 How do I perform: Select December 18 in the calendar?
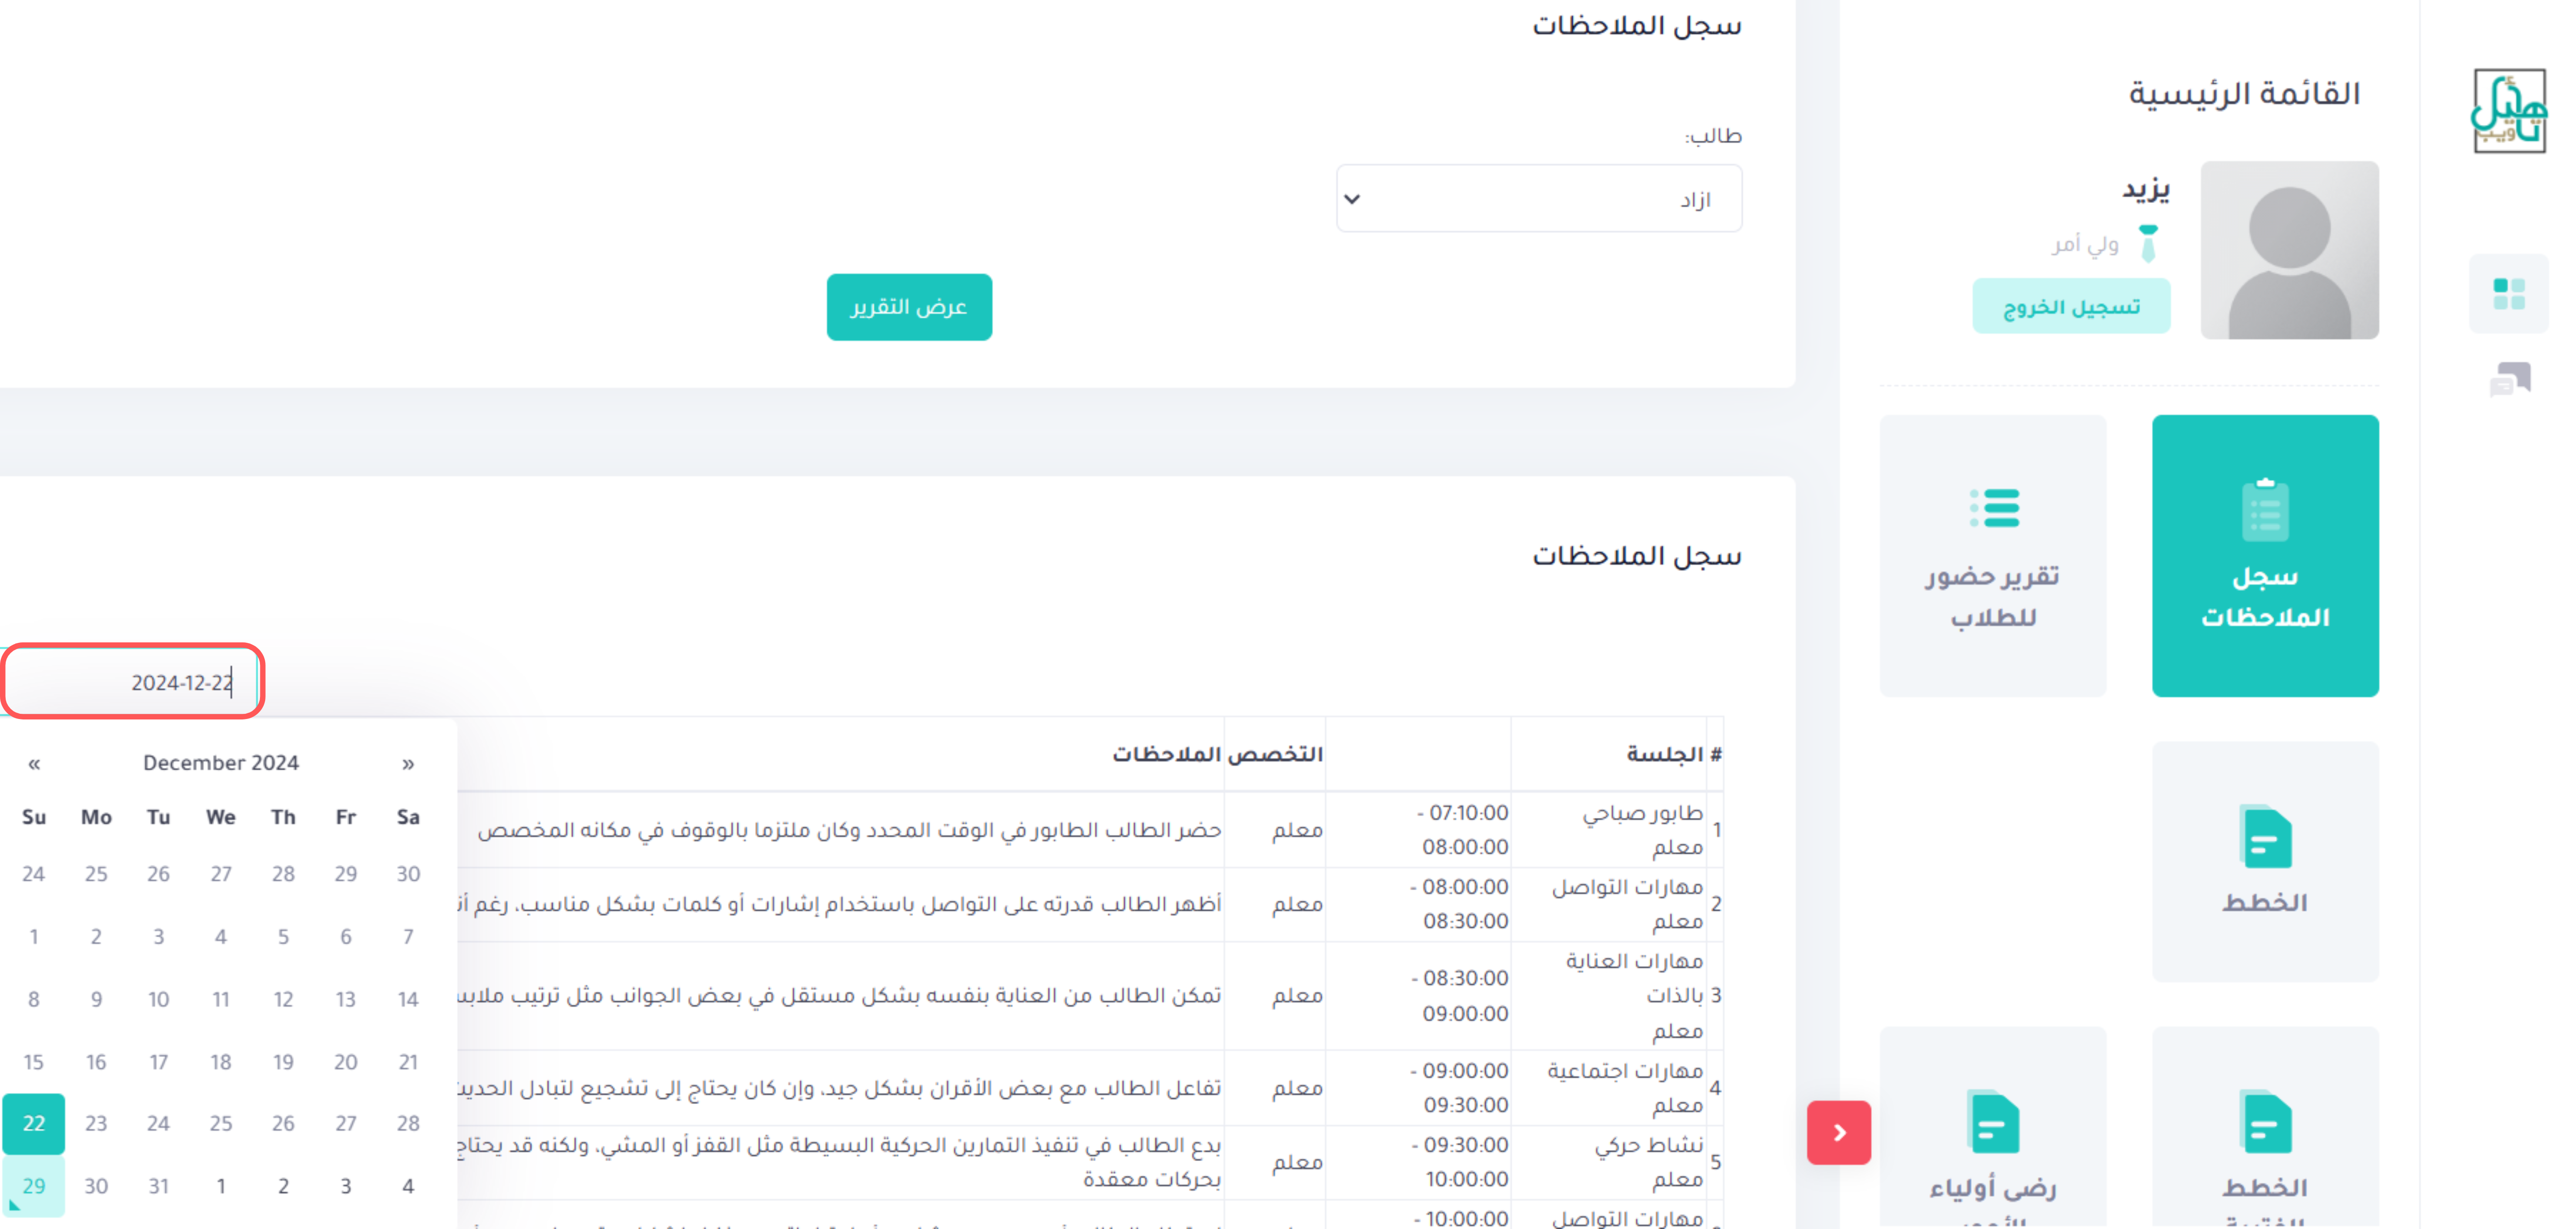(x=221, y=1062)
